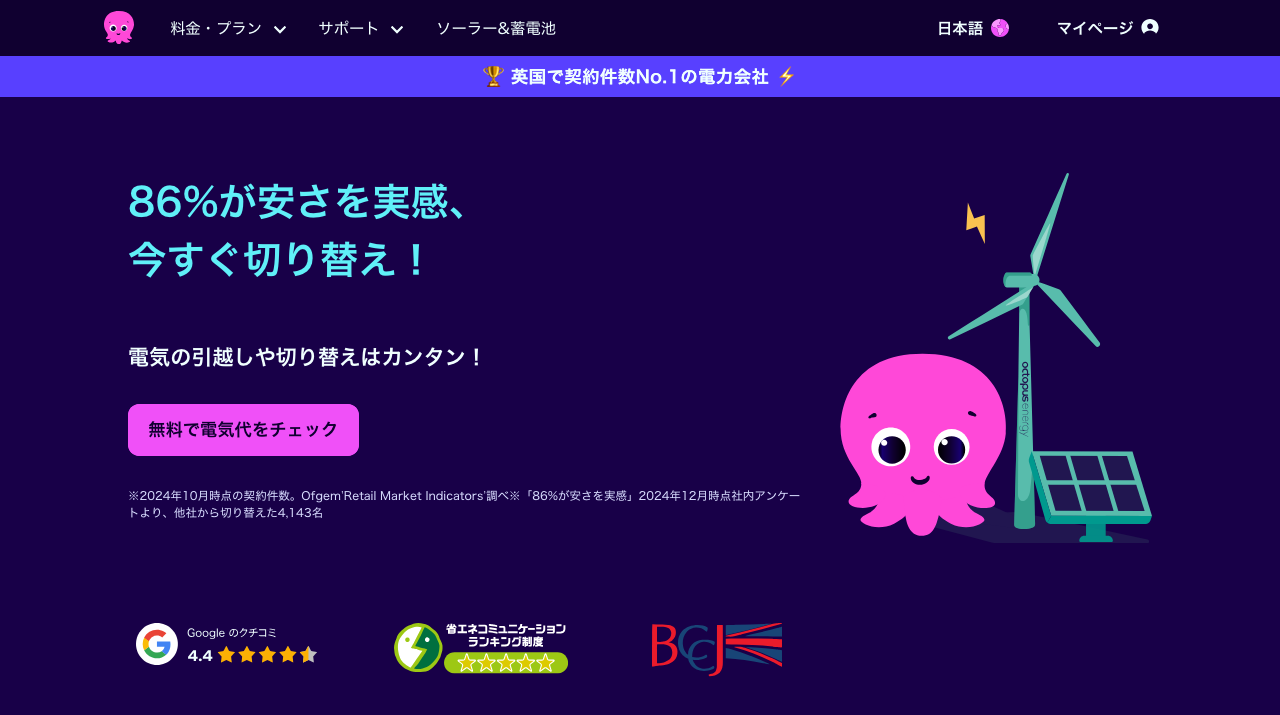This screenshot has width=1280, height=715.
Task: Click the user avatar icon beside マイページ
Action: point(1150,28)
